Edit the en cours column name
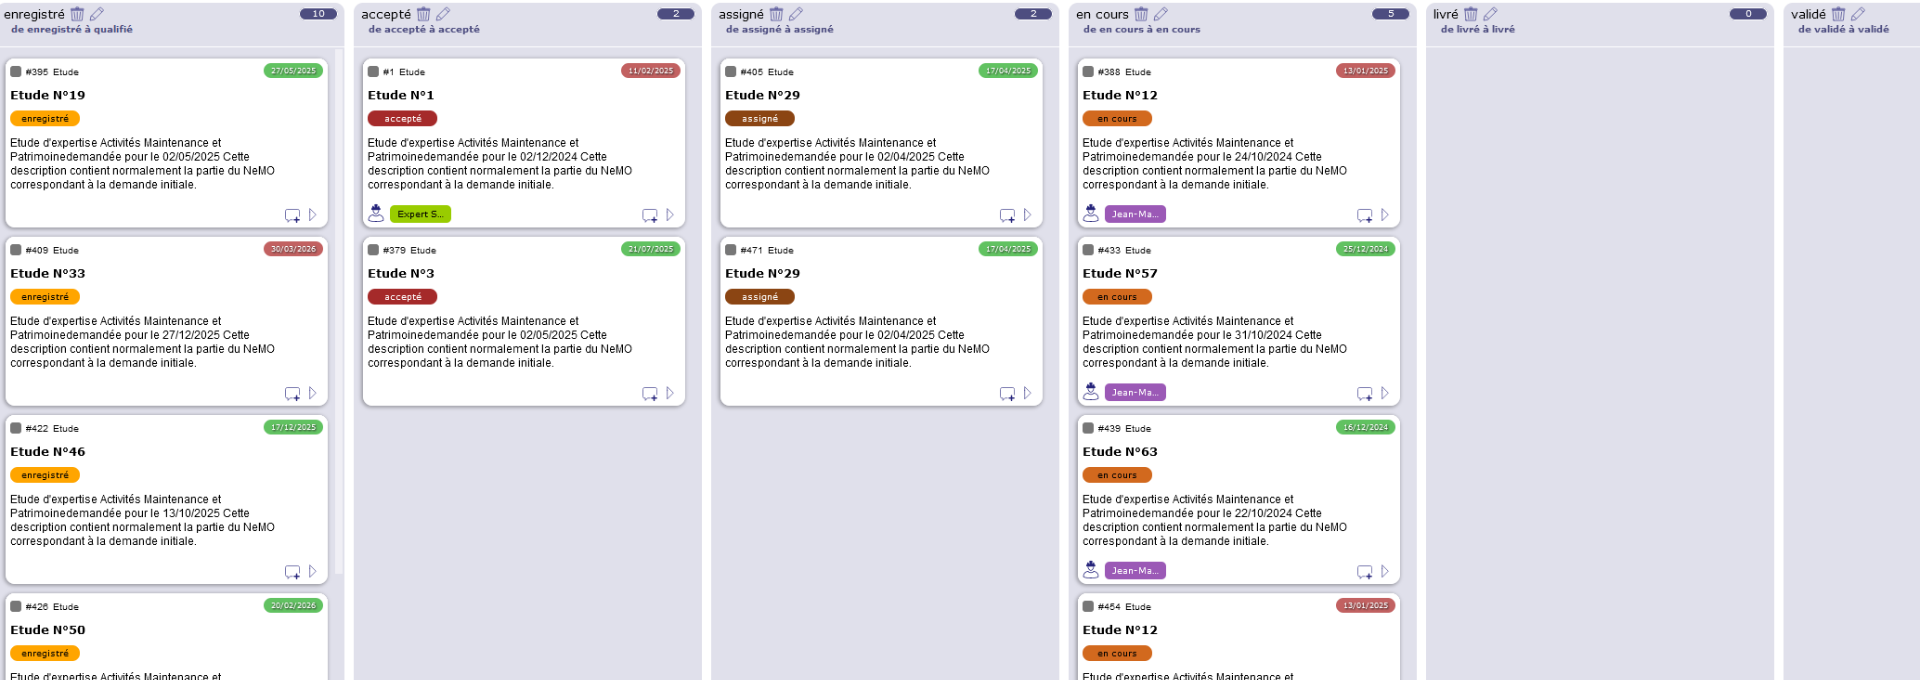 point(1161,14)
